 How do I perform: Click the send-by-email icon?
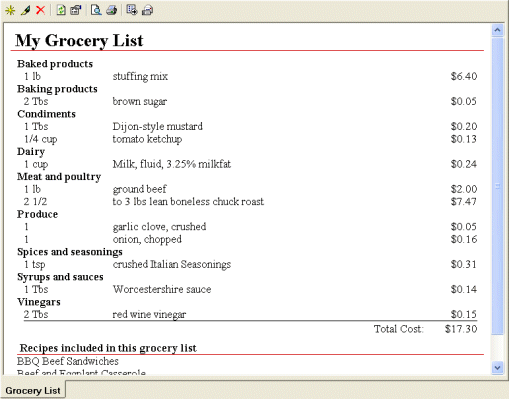(x=147, y=10)
